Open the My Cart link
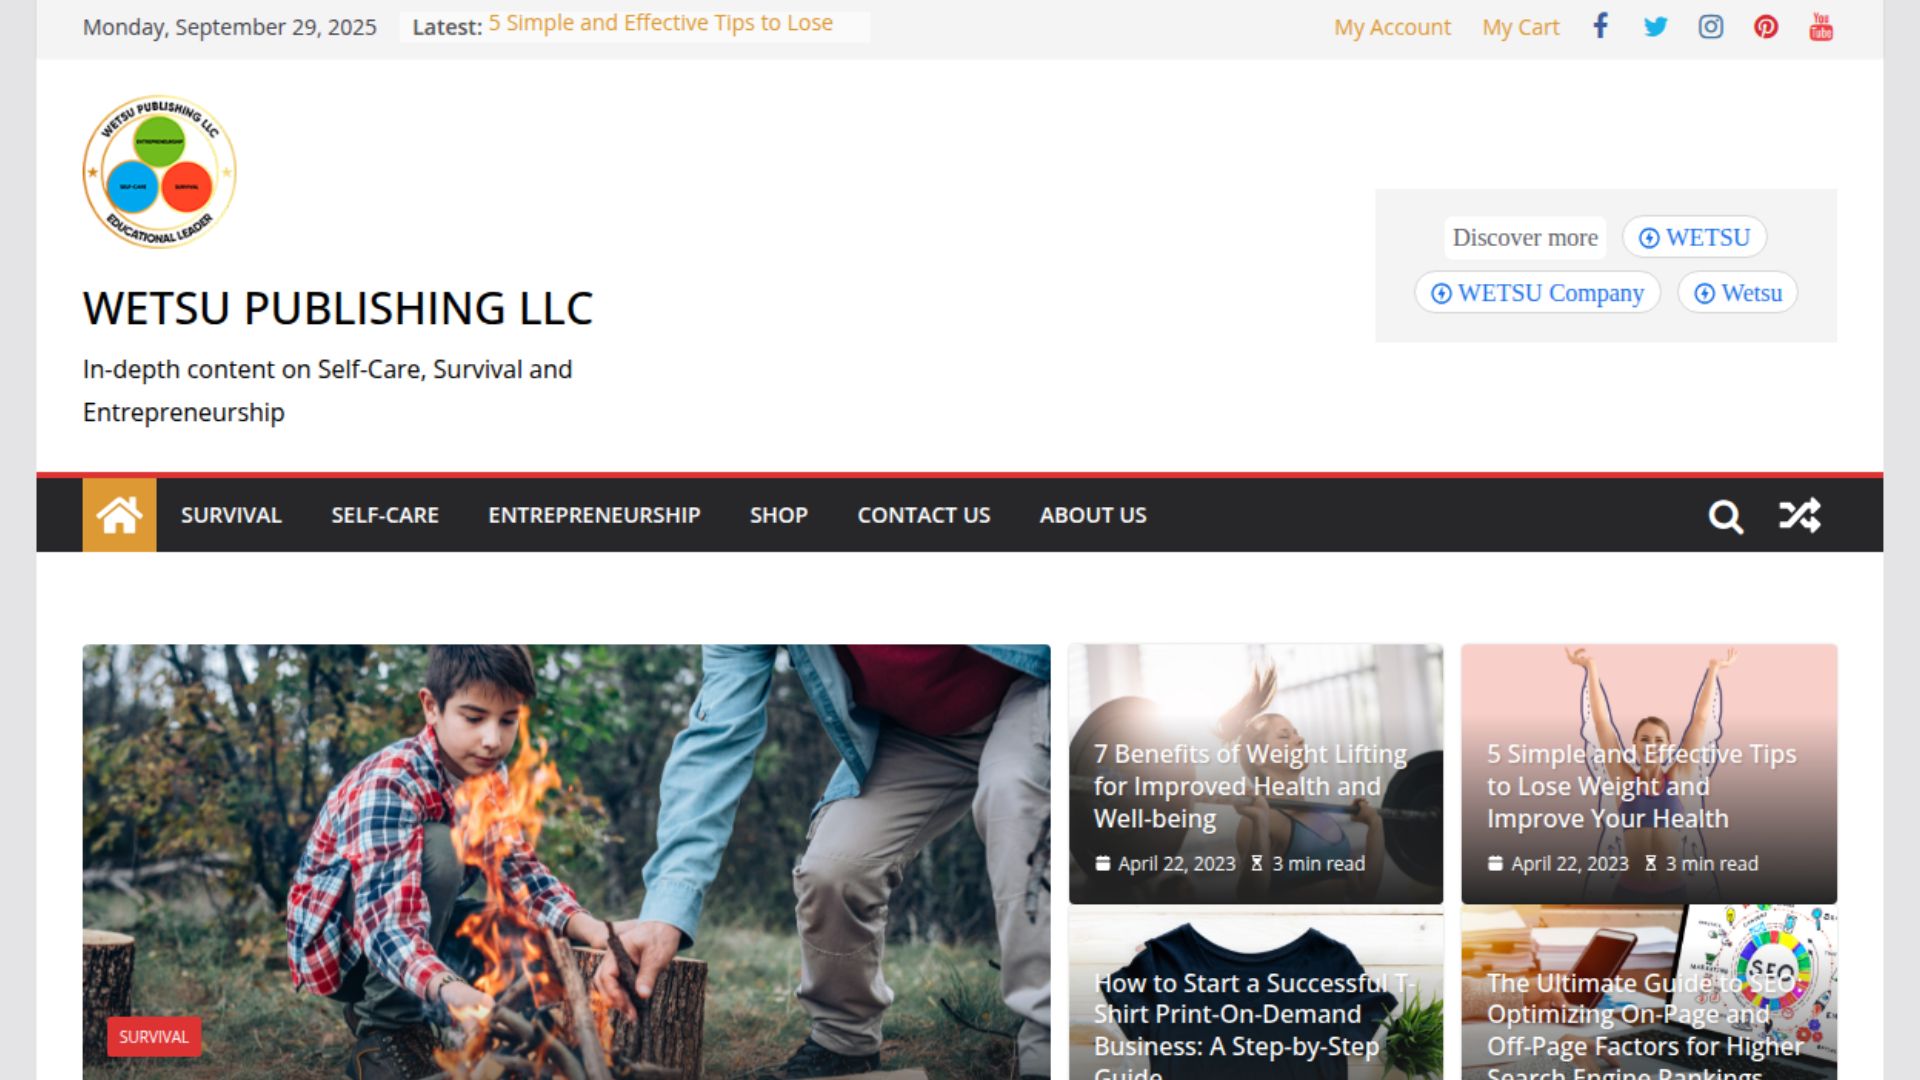 pos(1520,27)
